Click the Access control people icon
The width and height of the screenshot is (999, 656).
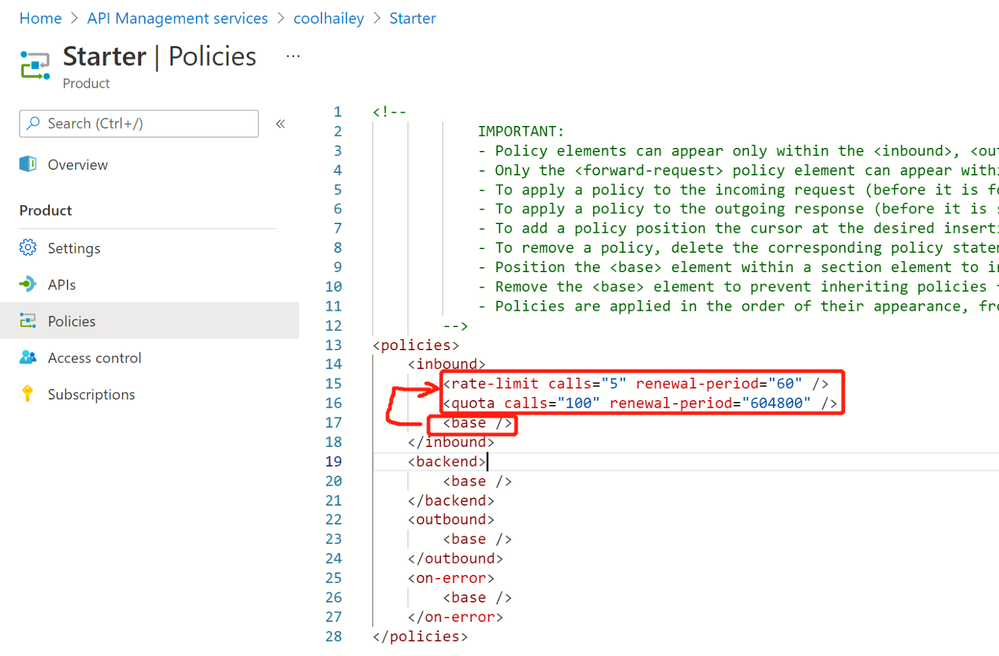28,357
